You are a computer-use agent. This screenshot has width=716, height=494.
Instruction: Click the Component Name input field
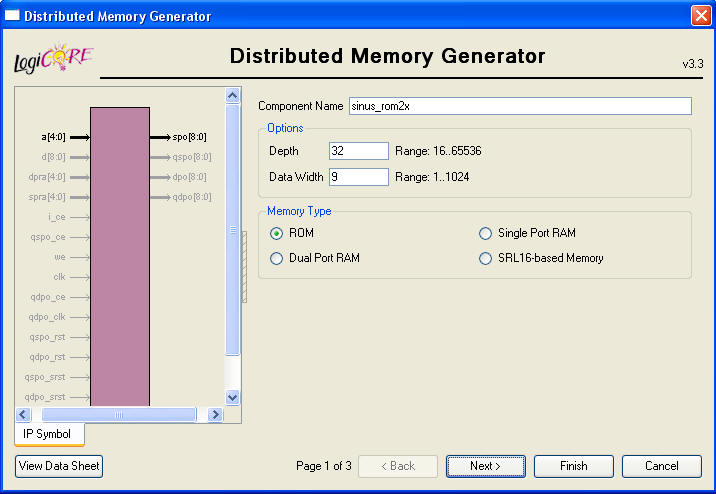pos(520,106)
